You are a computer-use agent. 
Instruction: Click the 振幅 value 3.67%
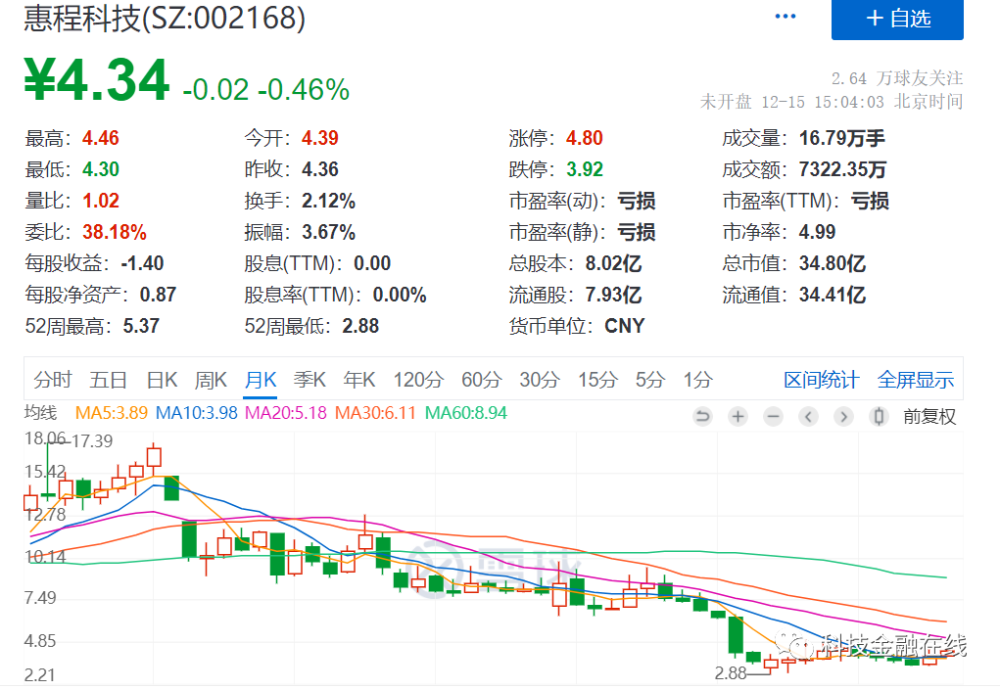(328, 231)
